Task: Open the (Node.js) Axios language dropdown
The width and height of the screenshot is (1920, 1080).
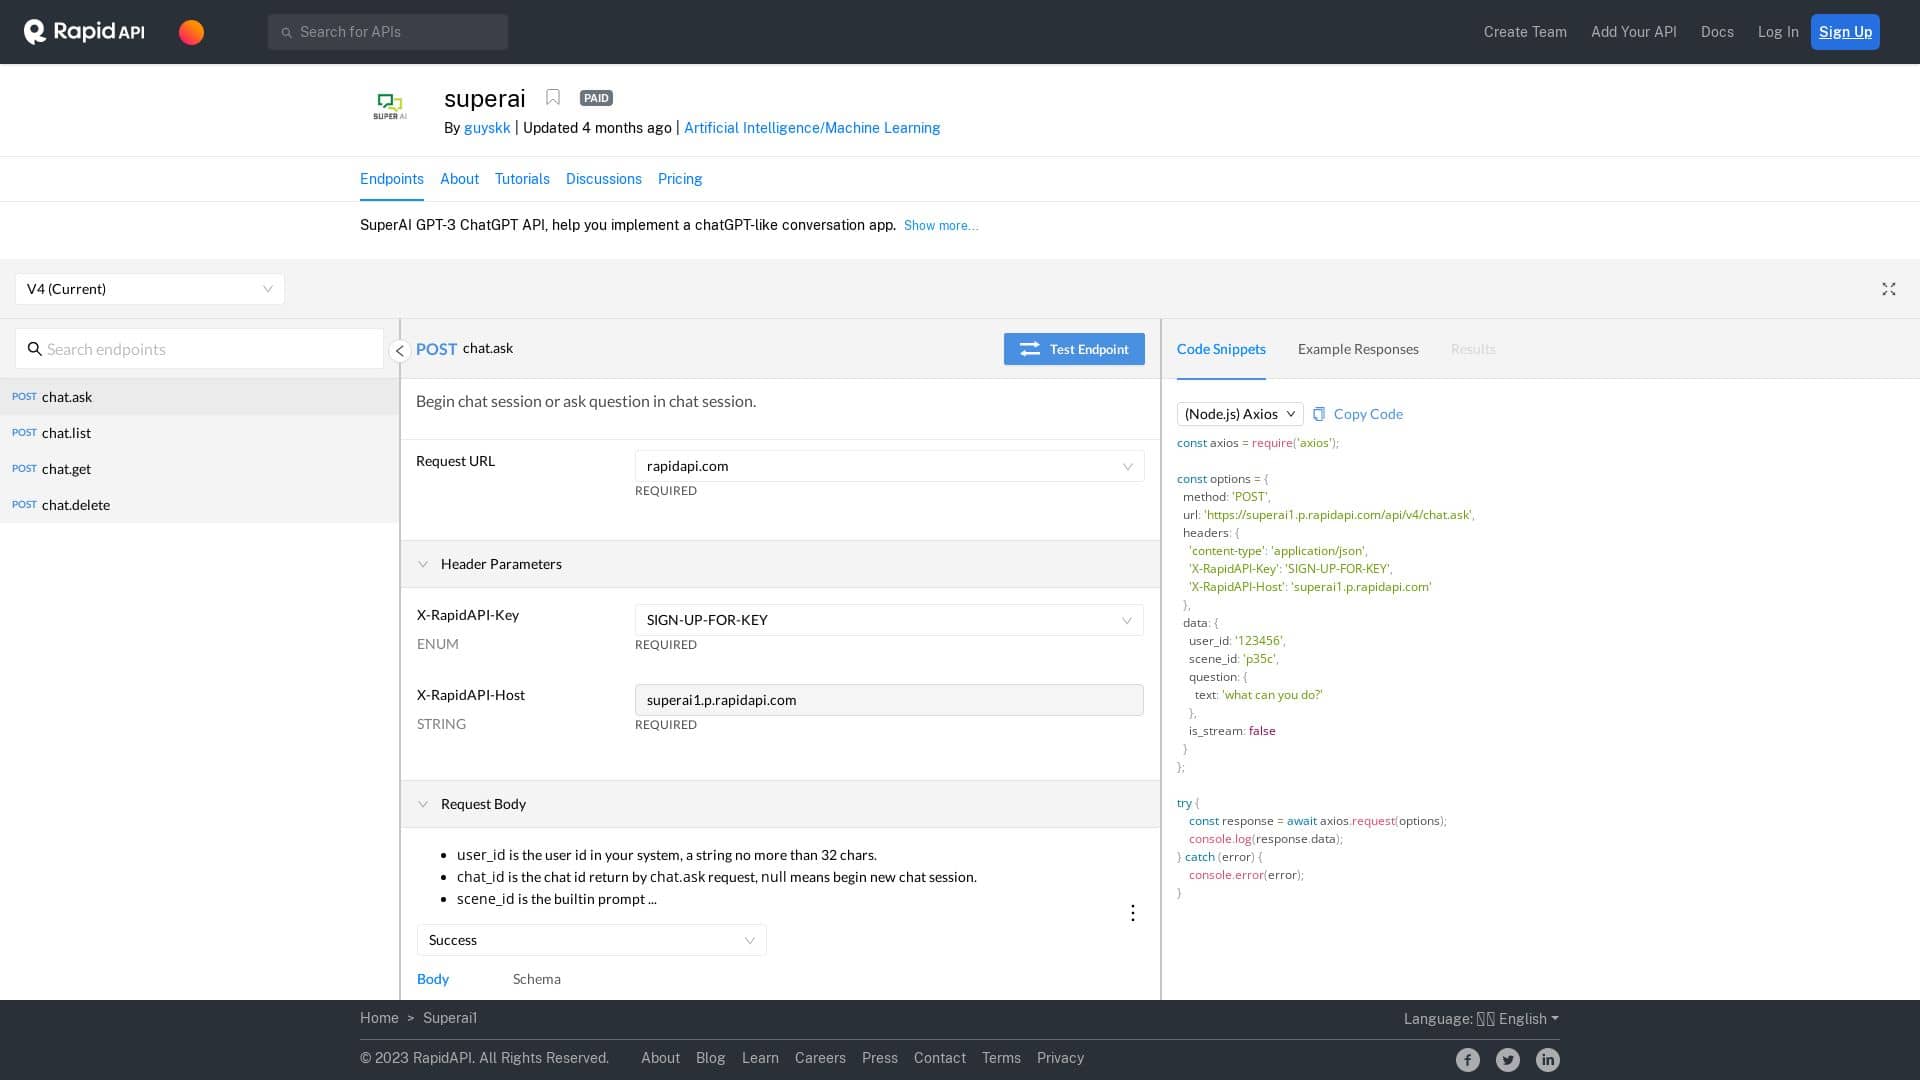Action: [1239, 414]
